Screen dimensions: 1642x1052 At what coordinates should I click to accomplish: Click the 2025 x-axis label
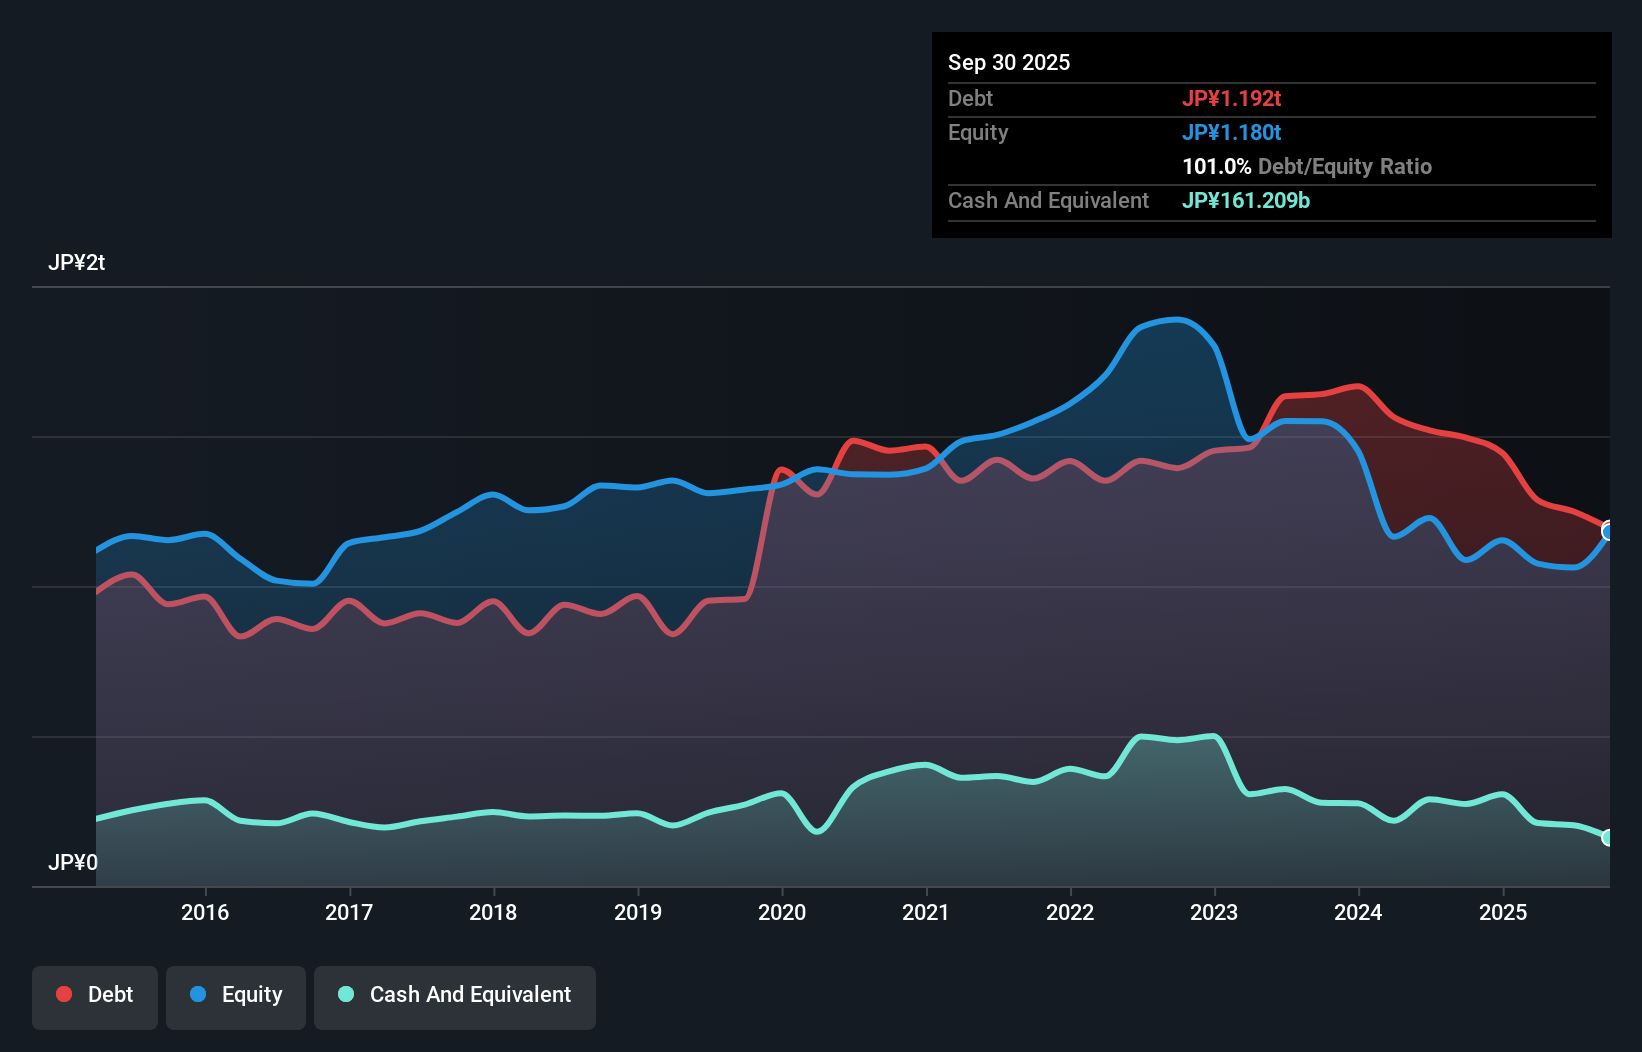pyautogui.click(x=1503, y=912)
